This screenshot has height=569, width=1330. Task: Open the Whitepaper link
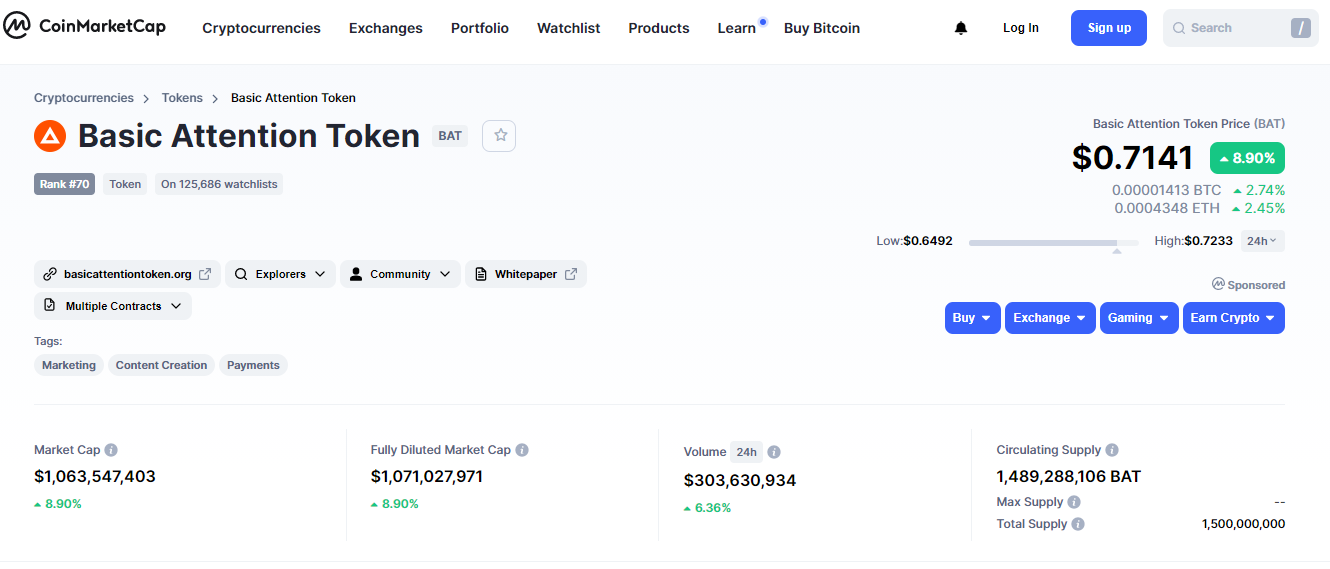point(526,274)
